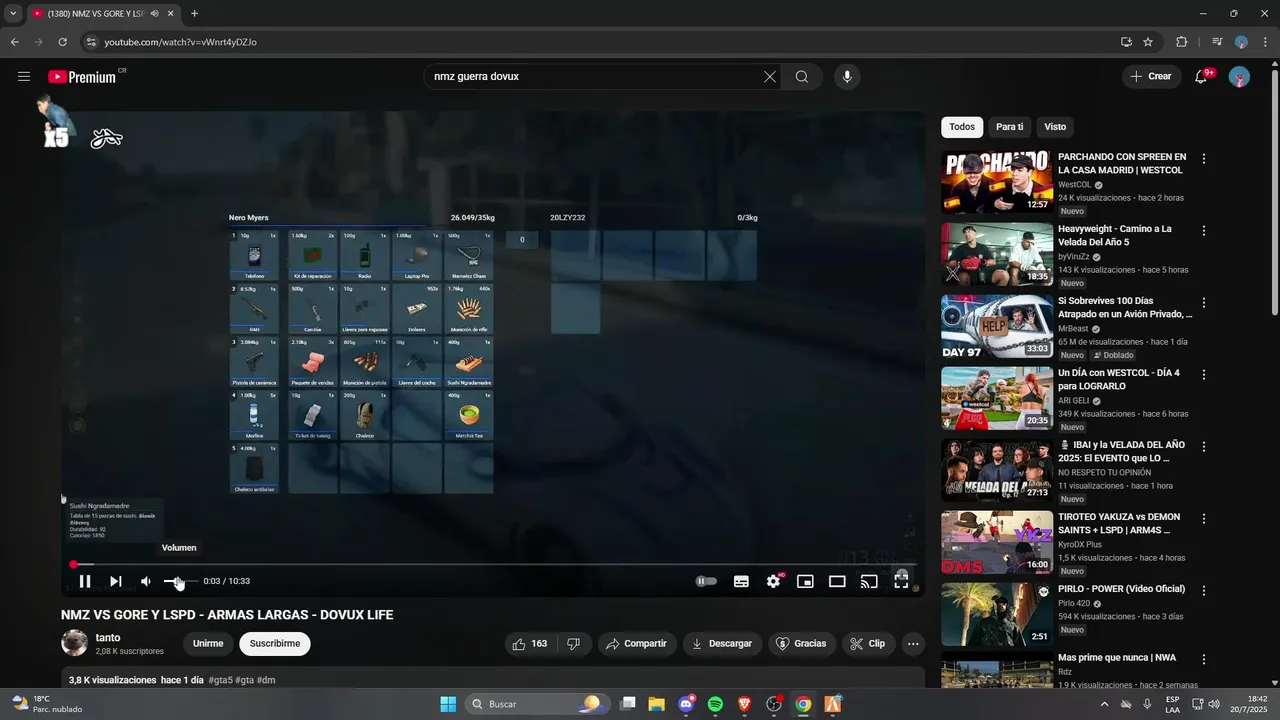Start voice search with the microphone

click(x=847, y=76)
